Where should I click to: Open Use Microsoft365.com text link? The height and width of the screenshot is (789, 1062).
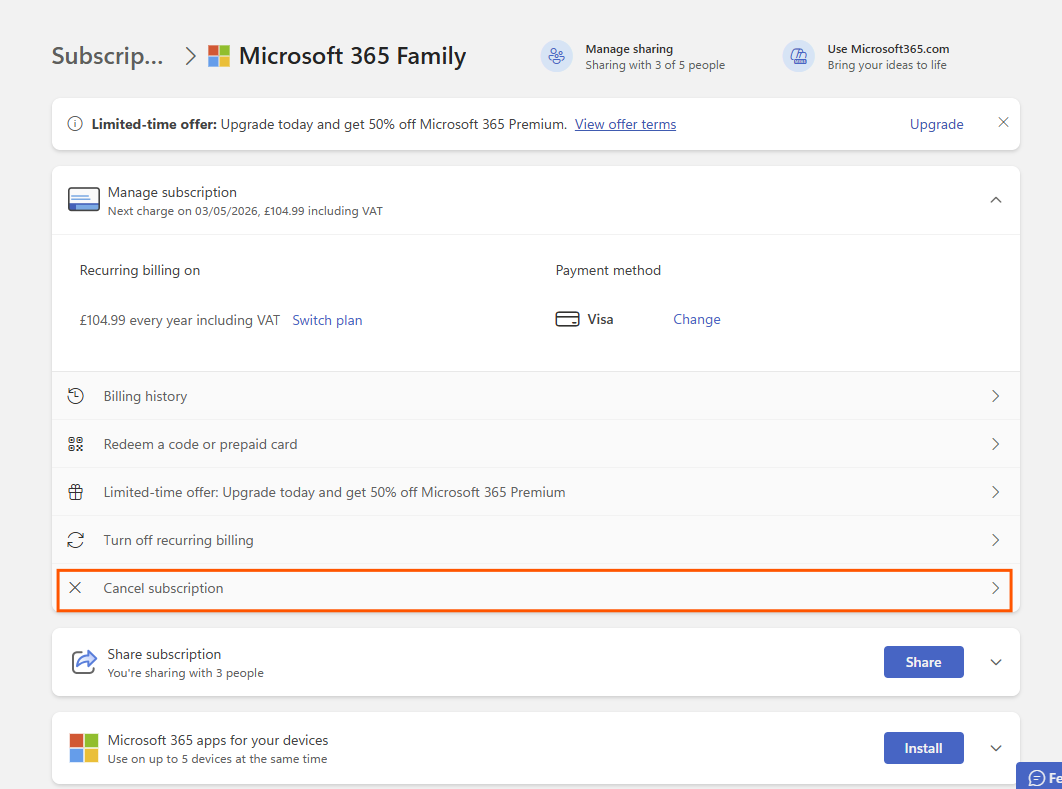click(888, 49)
